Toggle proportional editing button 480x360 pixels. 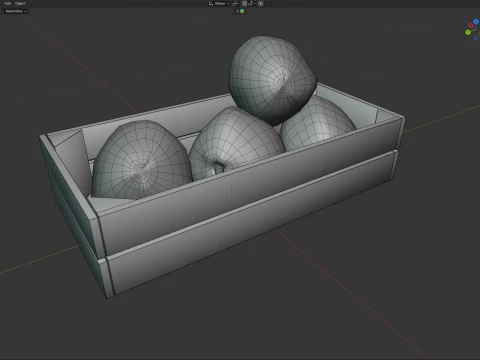[261, 3]
